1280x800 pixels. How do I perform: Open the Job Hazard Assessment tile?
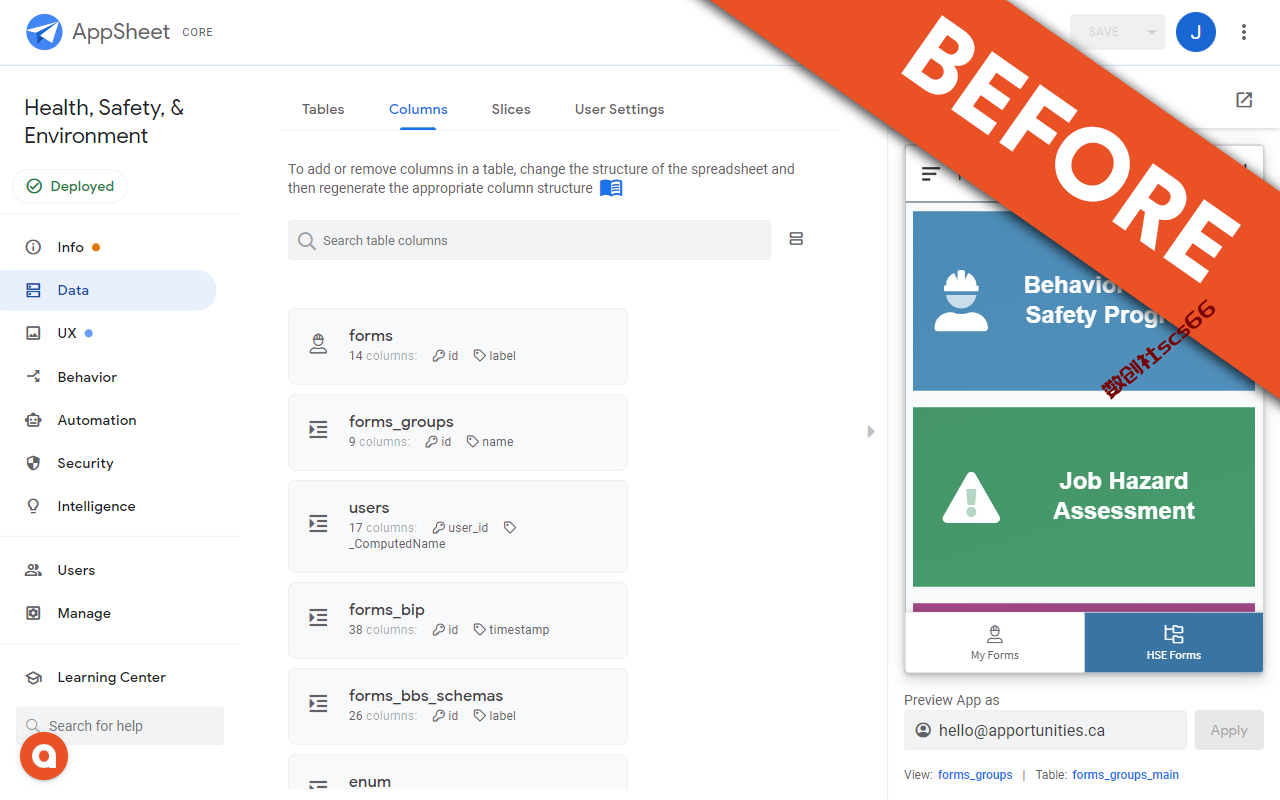click(x=1084, y=496)
